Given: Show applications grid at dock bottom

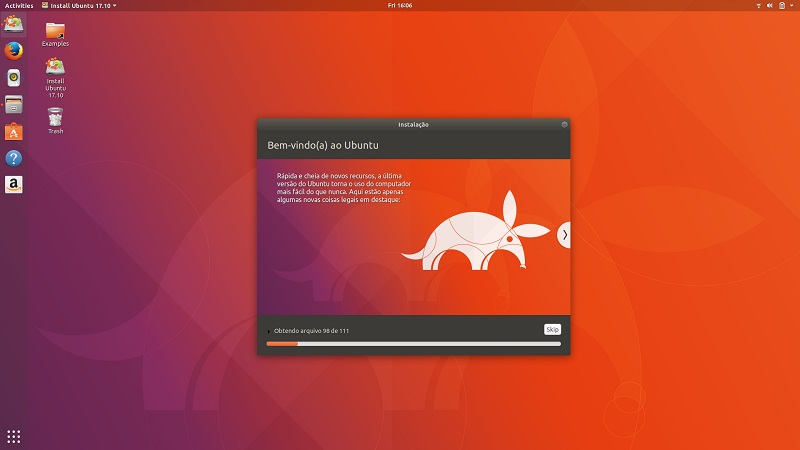Looking at the screenshot, I should tap(14, 436).
